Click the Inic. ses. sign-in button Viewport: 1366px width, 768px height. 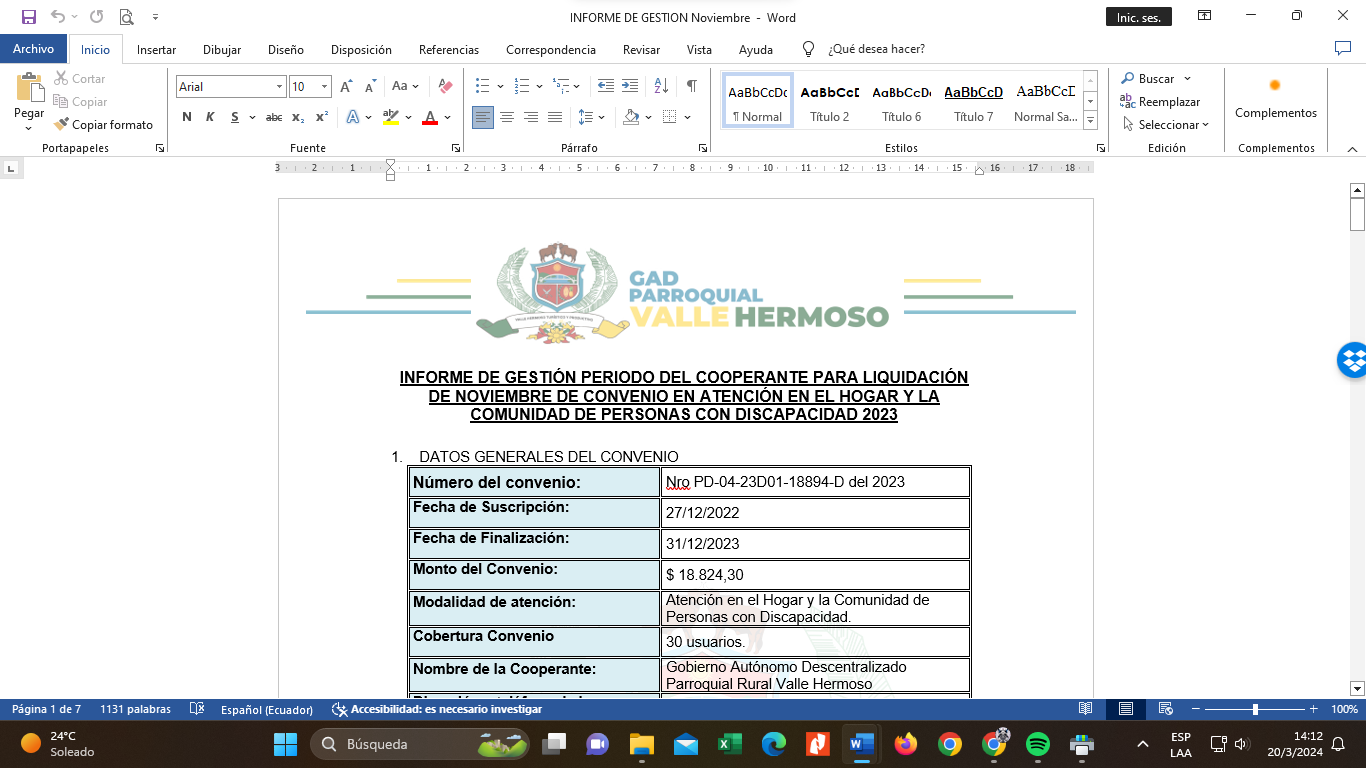[x=1138, y=18]
